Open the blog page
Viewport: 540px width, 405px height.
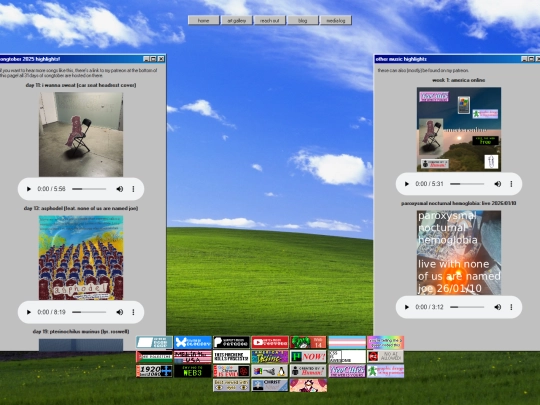coord(303,20)
